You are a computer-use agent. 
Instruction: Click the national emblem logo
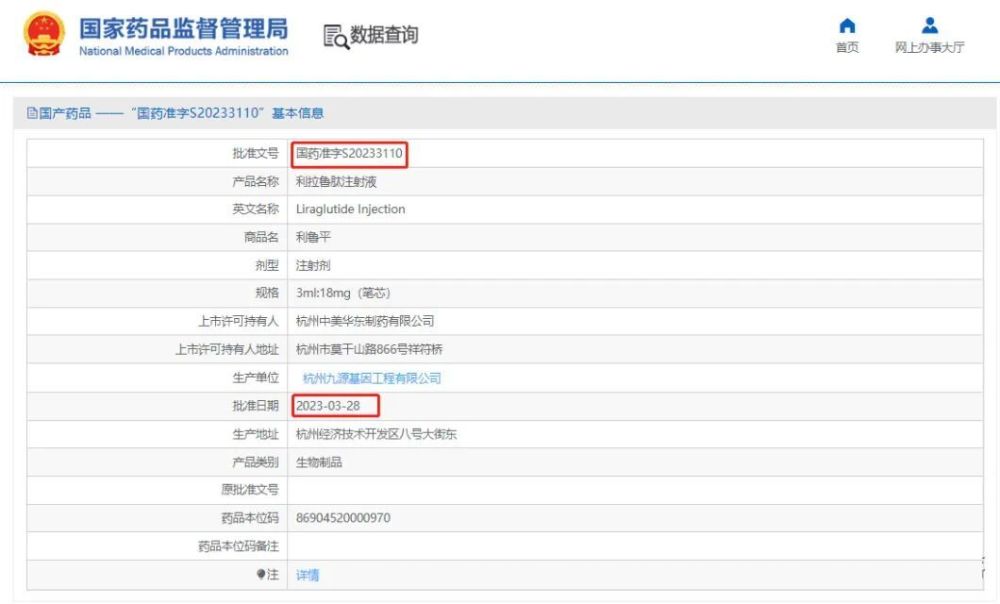pyautogui.click(x=44, y=34)
